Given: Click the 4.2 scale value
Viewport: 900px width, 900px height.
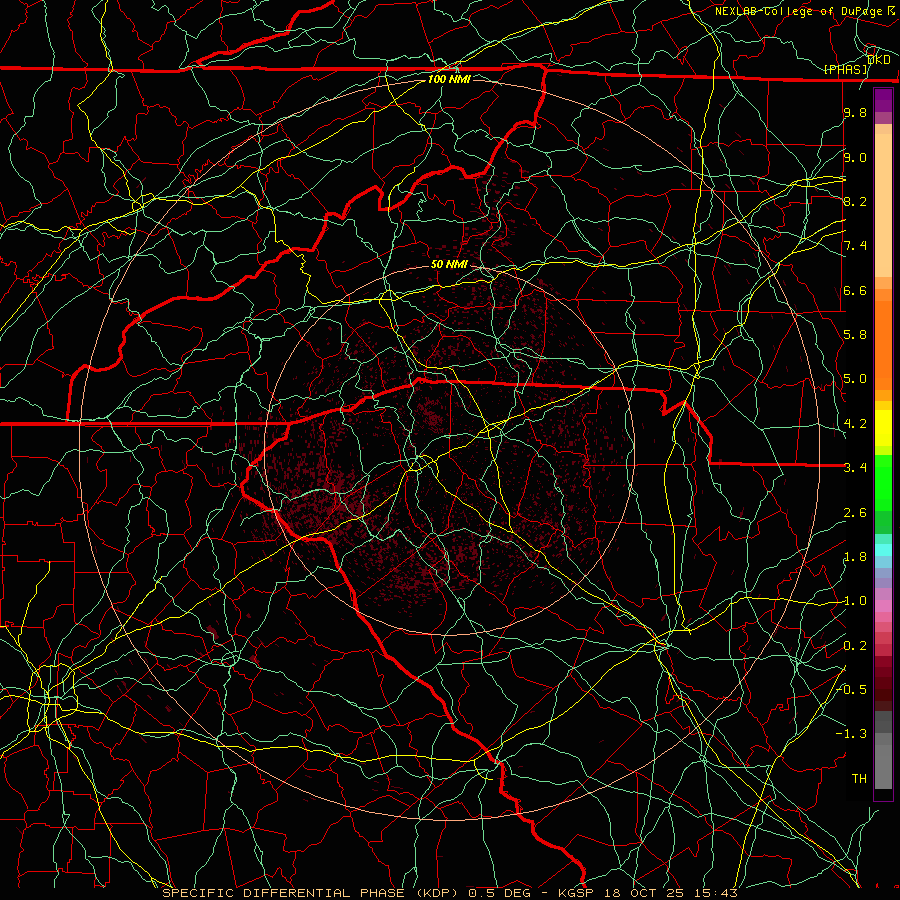Looking at the screenshot, I should [855, 424].
